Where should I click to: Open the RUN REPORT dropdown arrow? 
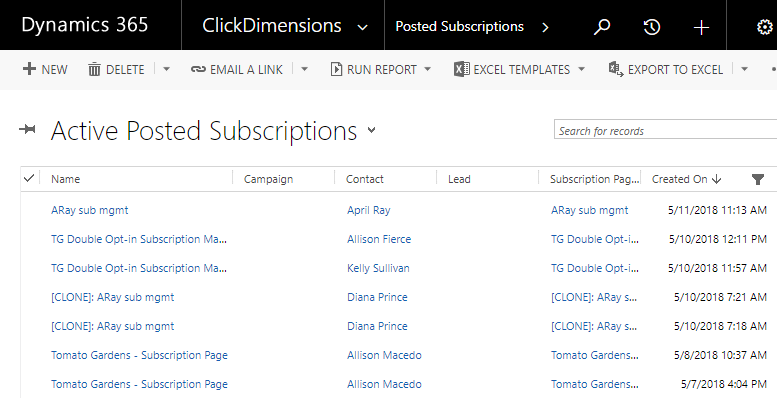click(427, 69)
